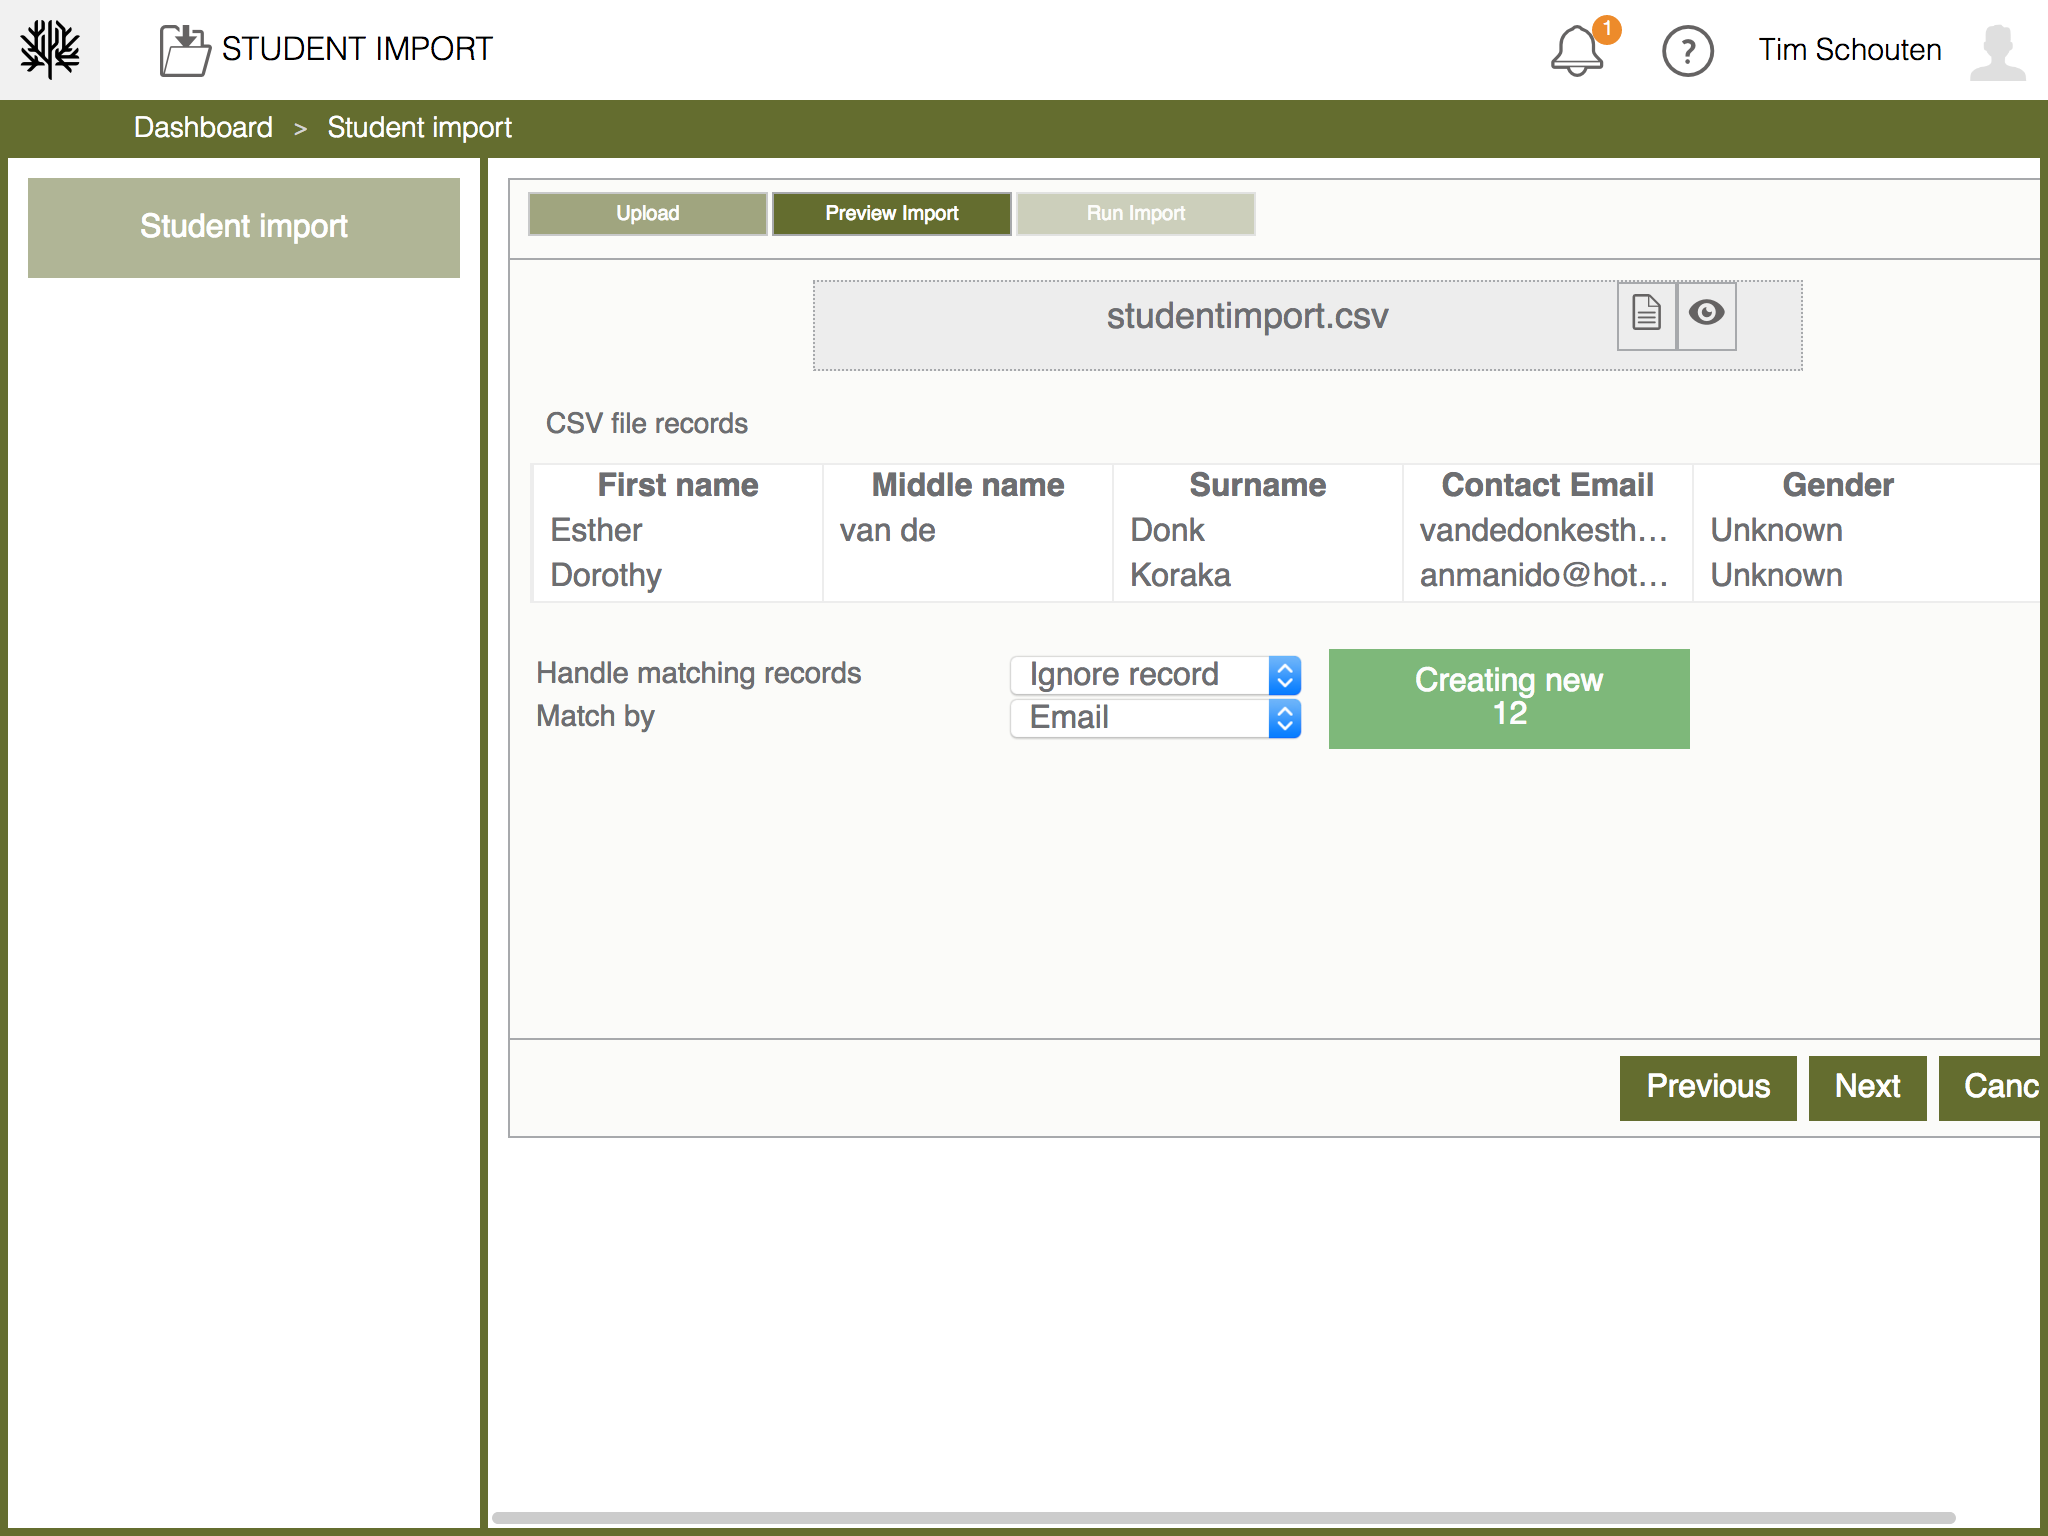
Task: Click the orange notification badge
Action: tap(1607, 29)
